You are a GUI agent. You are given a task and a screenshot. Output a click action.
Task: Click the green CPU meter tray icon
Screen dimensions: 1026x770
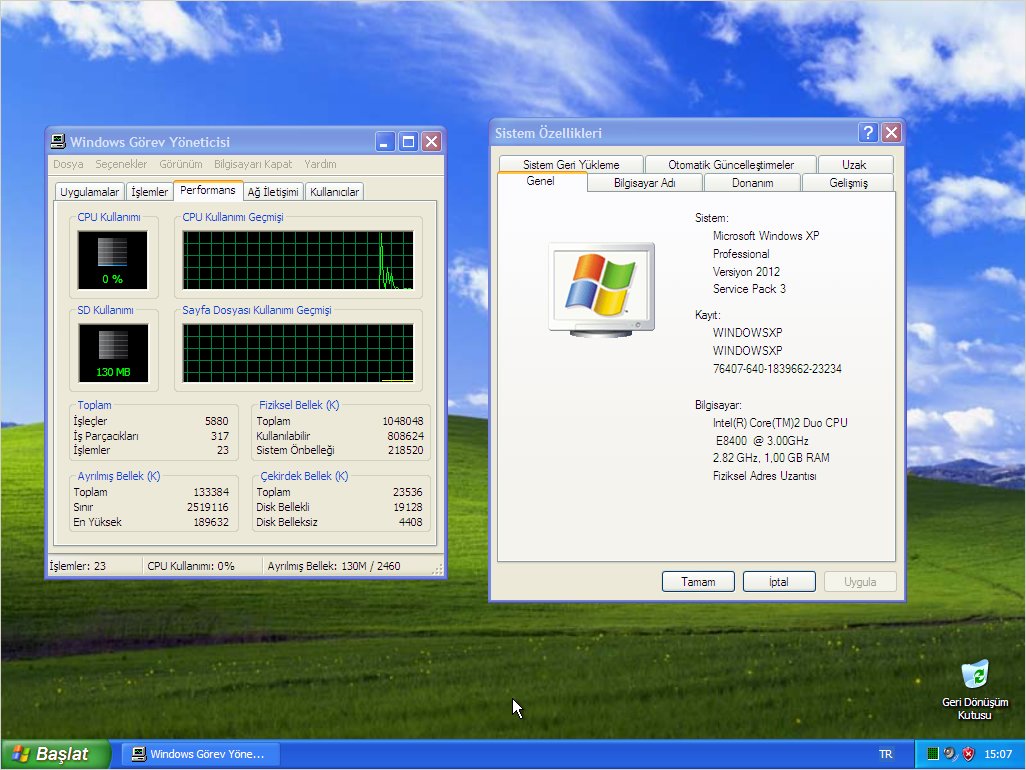(933, 754)
